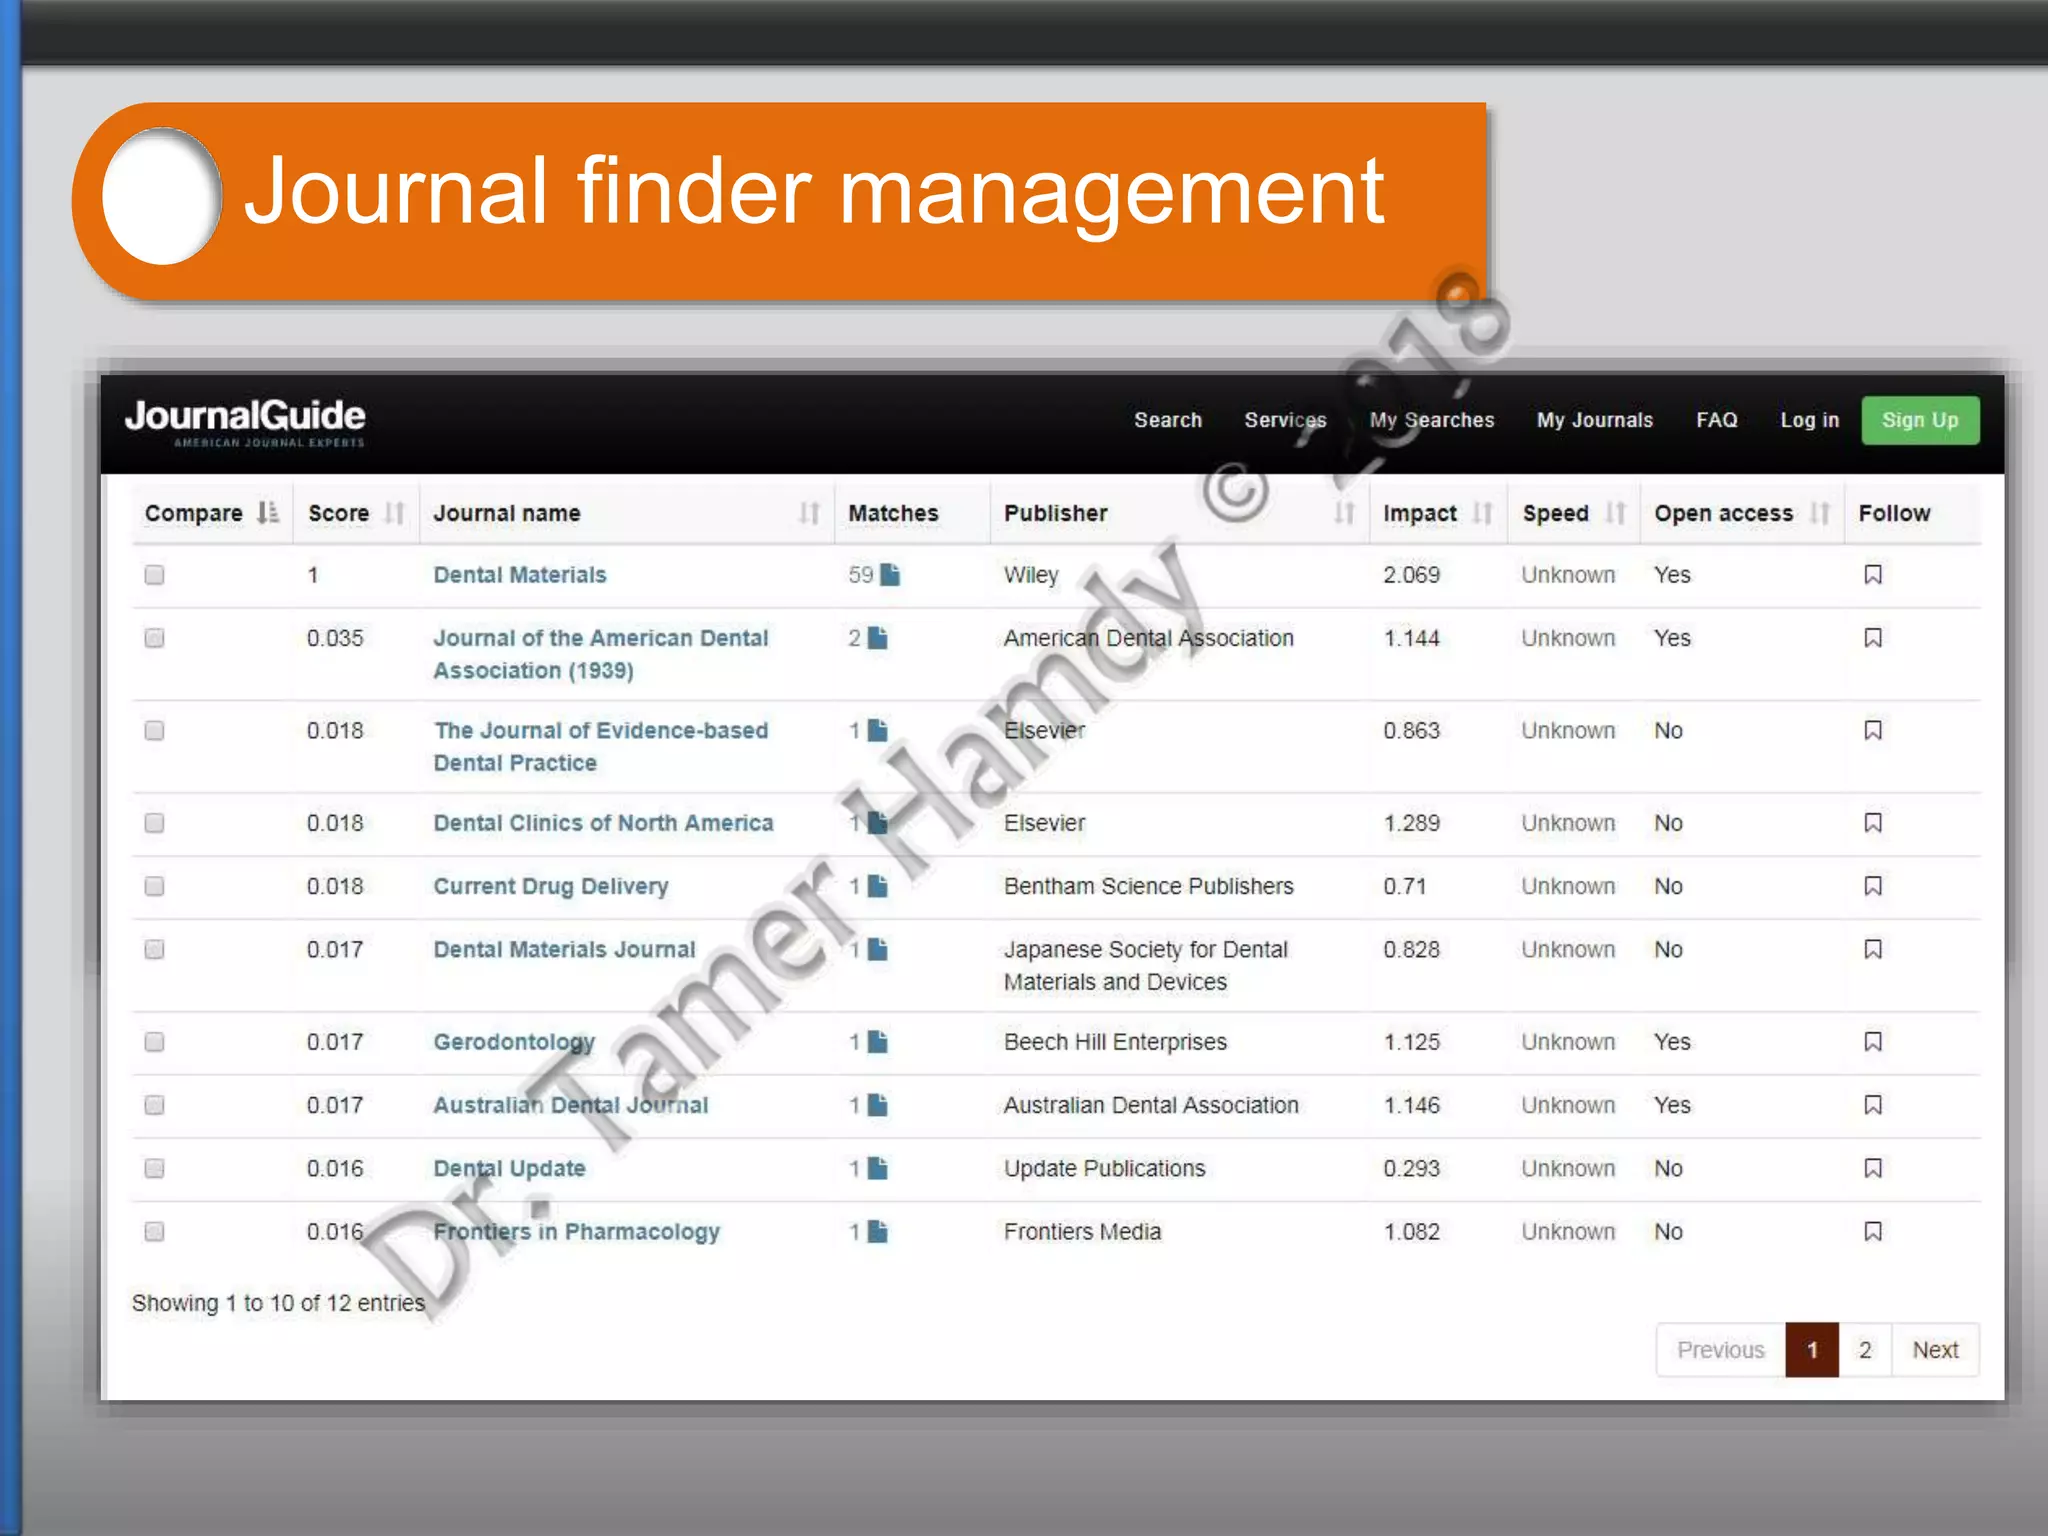This screenshot has width=2048, height=1536.
Task: Open matches document for Australian Dental Journal
Action: point(877,1105)
